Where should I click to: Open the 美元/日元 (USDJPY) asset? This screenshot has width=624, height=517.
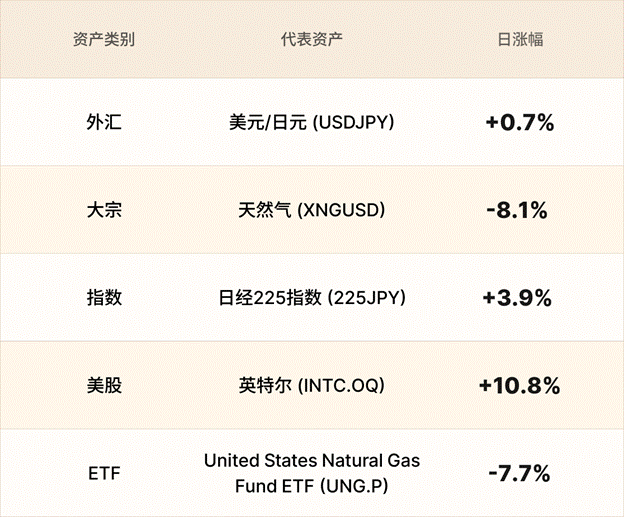tap(312, 123)
